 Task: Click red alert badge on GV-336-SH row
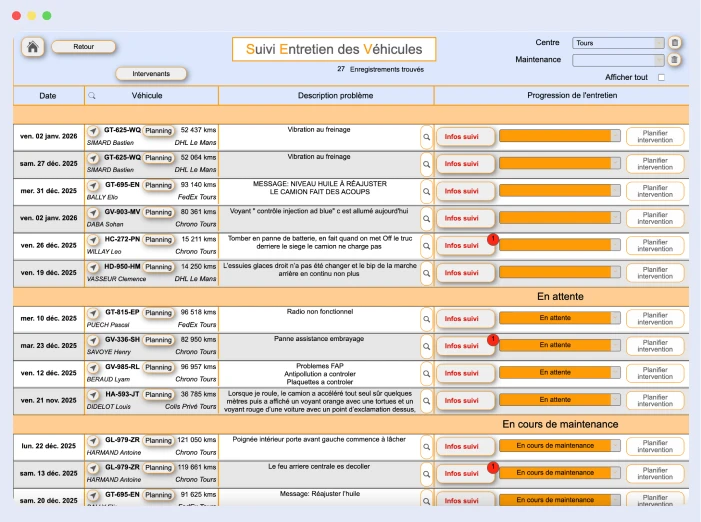(493, 340)
